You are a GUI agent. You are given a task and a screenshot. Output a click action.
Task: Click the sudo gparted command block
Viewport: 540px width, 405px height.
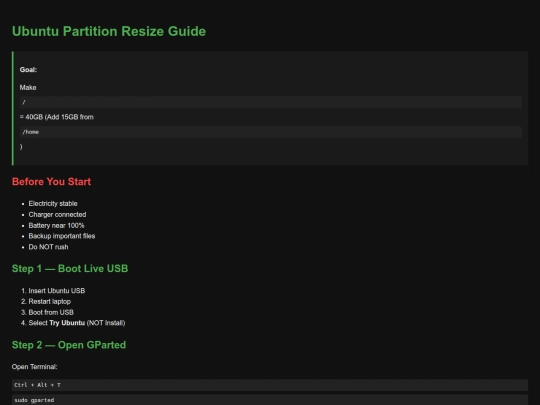(270, 400)
